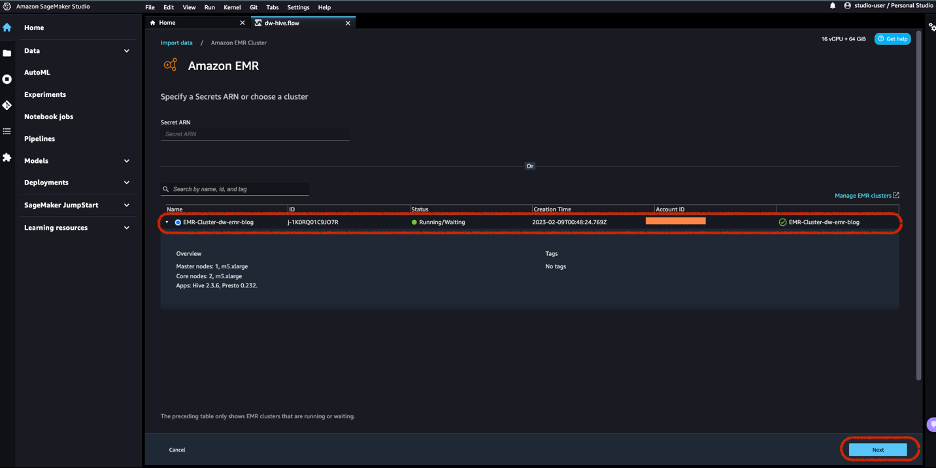Close the Home tab
This screenshot has height=468, width=936.
tap(242, 23)
